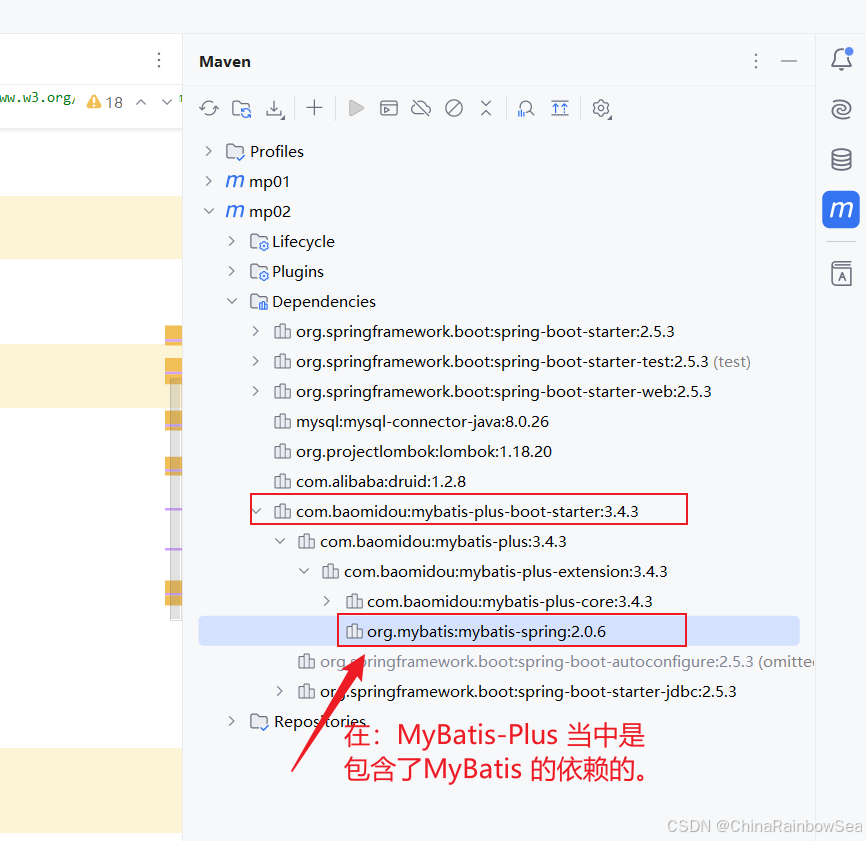This screenshot has height=841, width=866.
Task: Expand the mp01 module
Action: (x=208, y=181)
